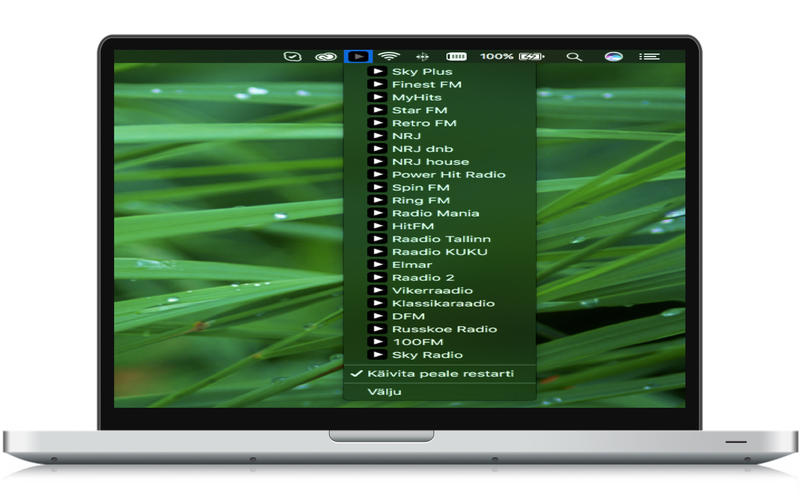
Task: Click play icon beside NRJ house
Action: click(377, 161)
